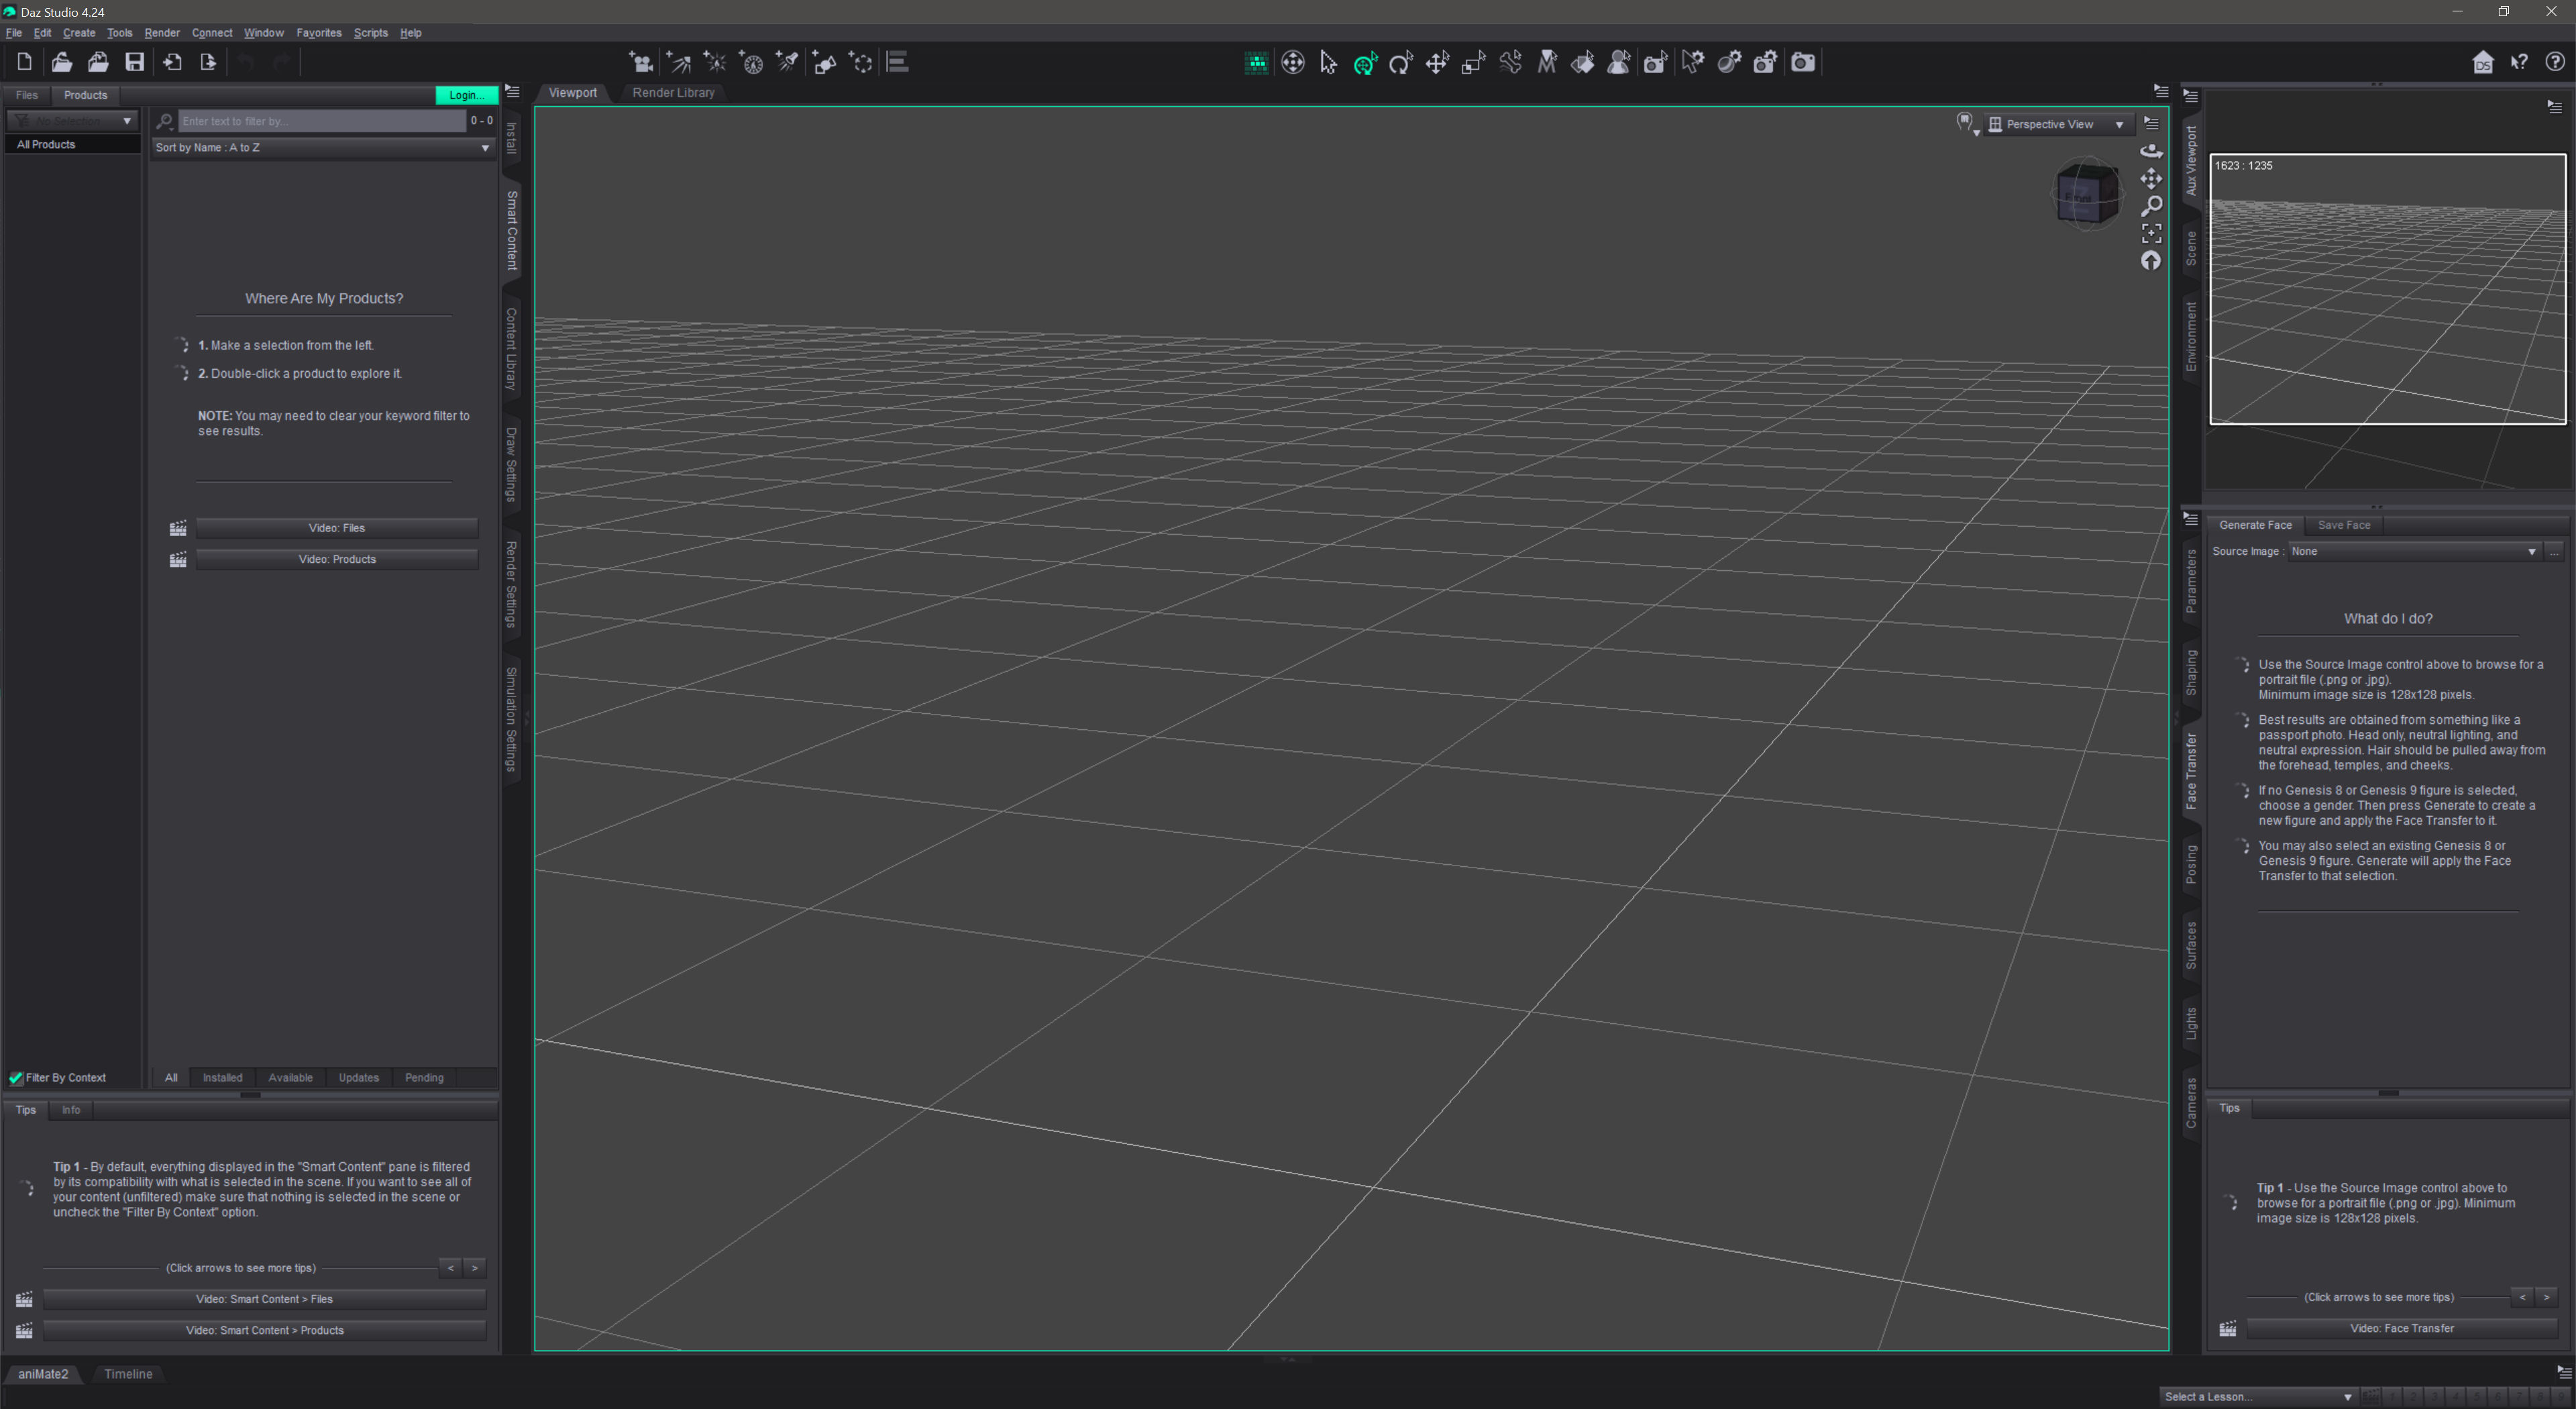Image resolution: width=2576 pixels, height=1409 pixels.
Task: Create a new camera
Action: (641, 62)
